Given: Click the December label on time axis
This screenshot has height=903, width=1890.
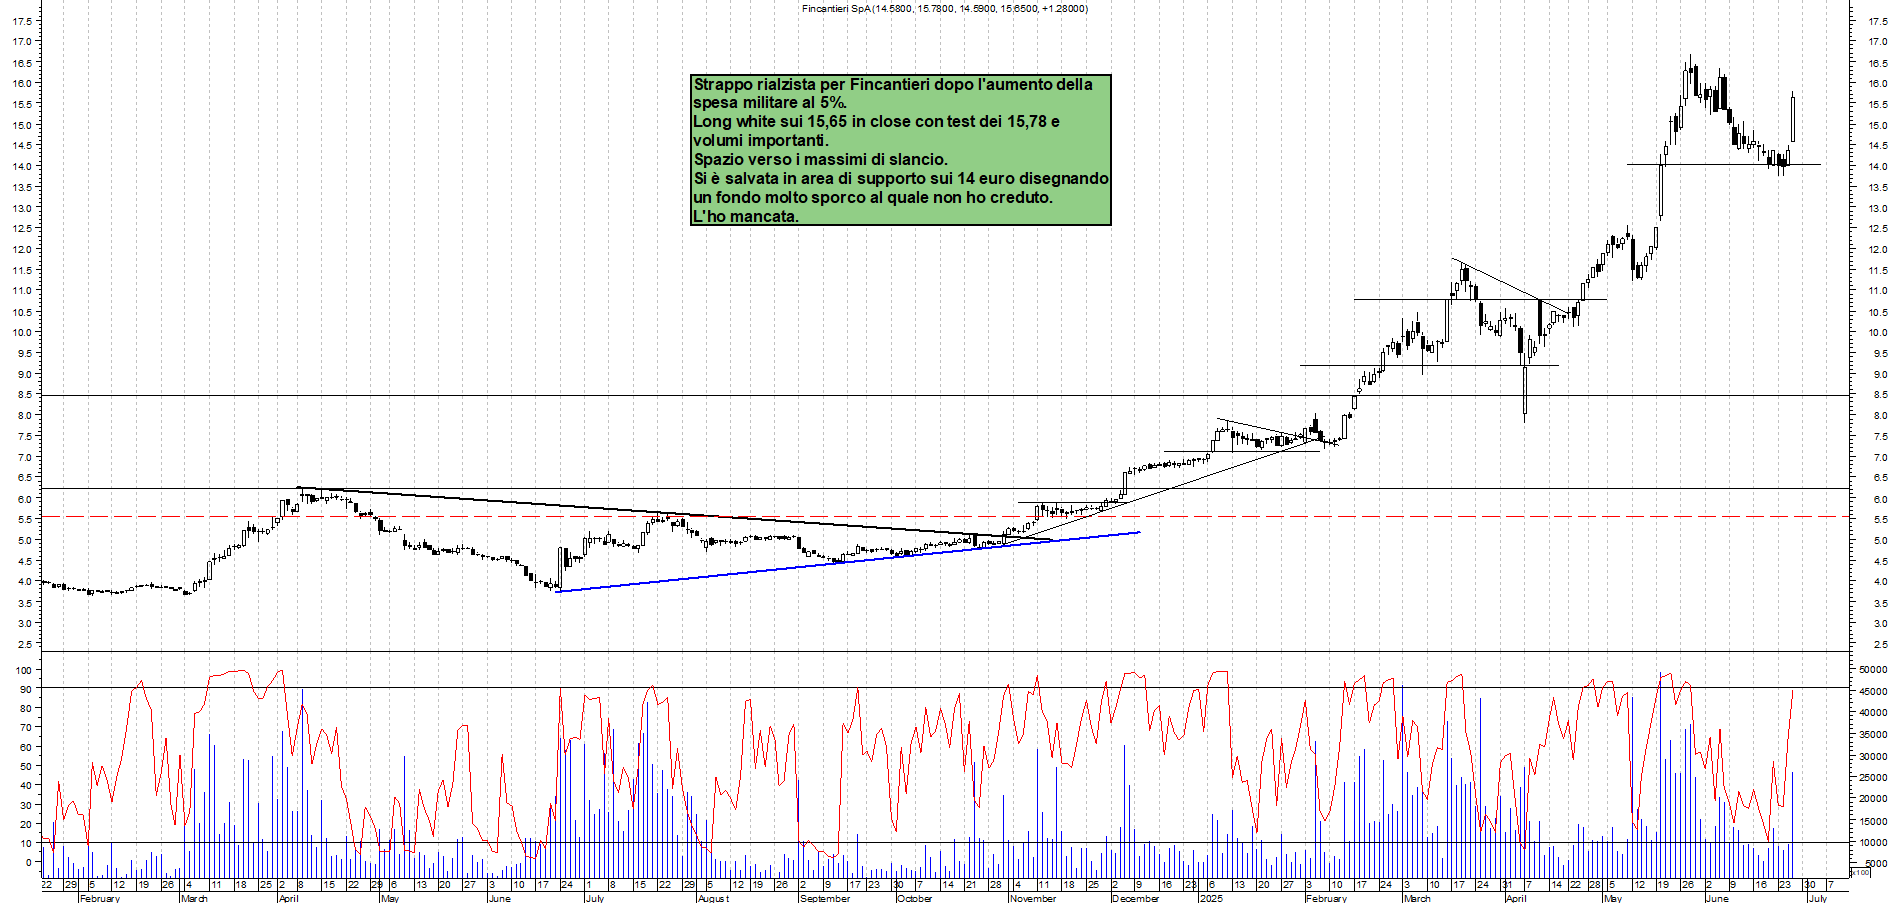Looking at the screenshot, I should click(x=1135, y=898).
